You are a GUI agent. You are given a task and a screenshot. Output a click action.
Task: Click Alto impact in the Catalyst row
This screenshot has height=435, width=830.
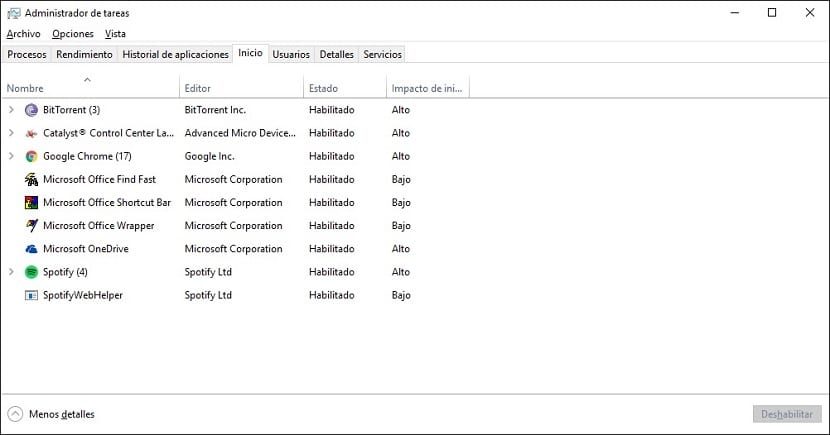[401, 133]
